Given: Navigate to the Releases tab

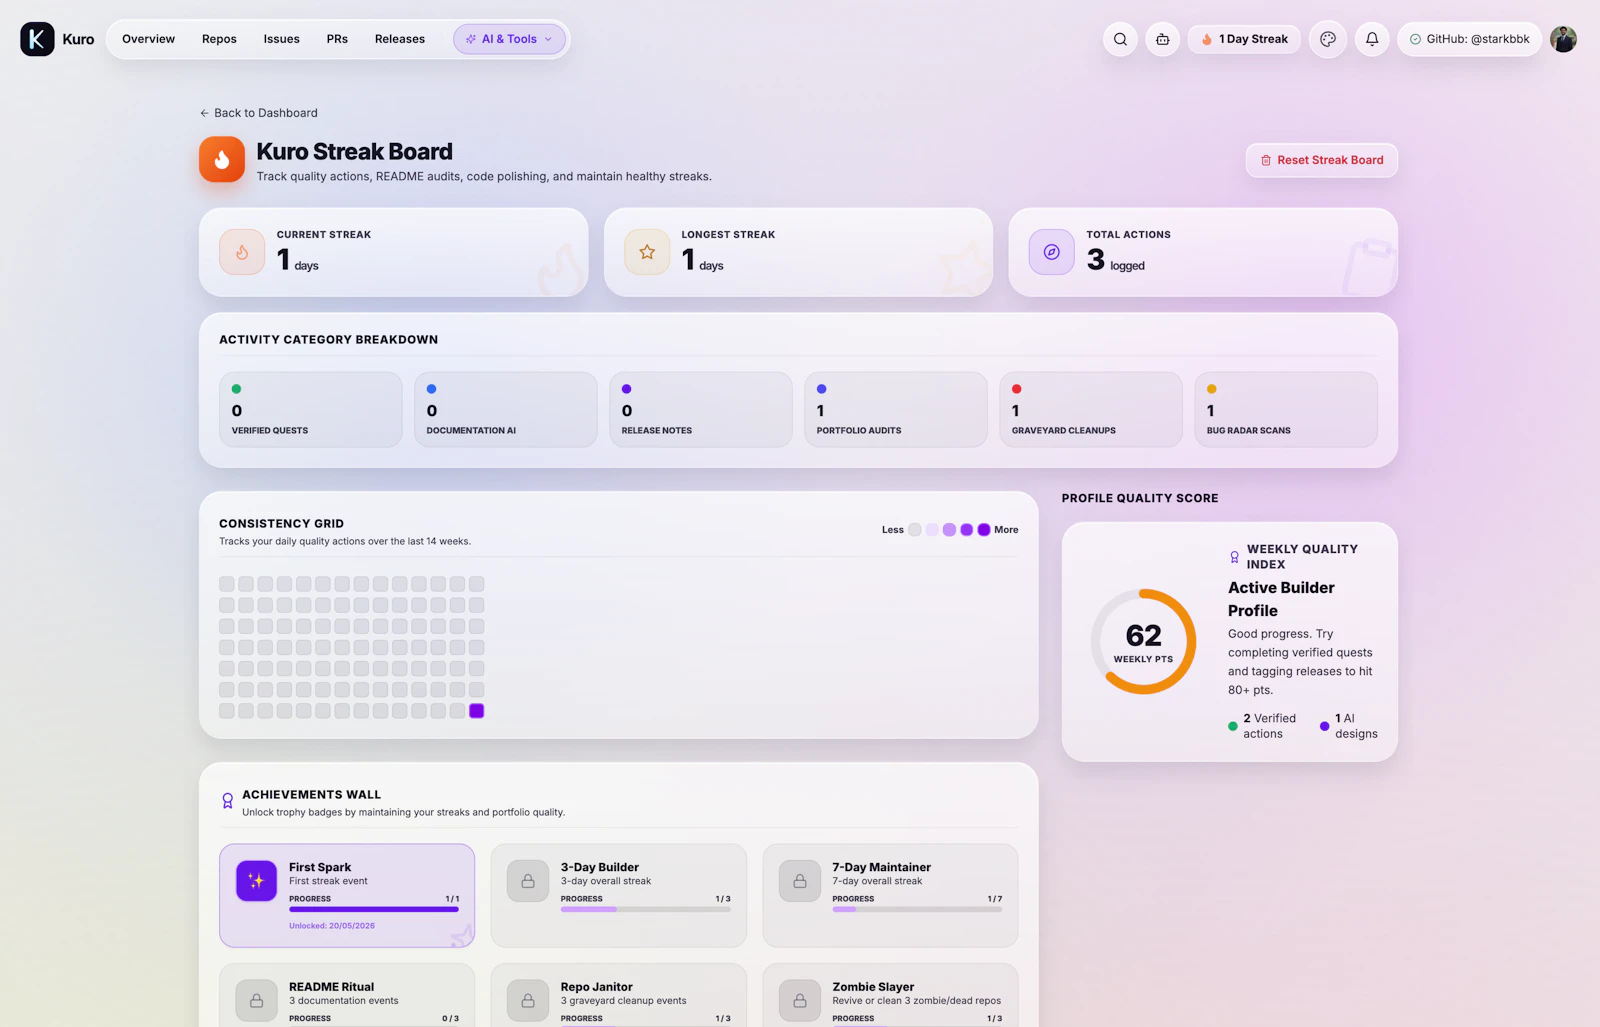Looking at the screenshot, I should pyautogui.click(x=400, y=39).
